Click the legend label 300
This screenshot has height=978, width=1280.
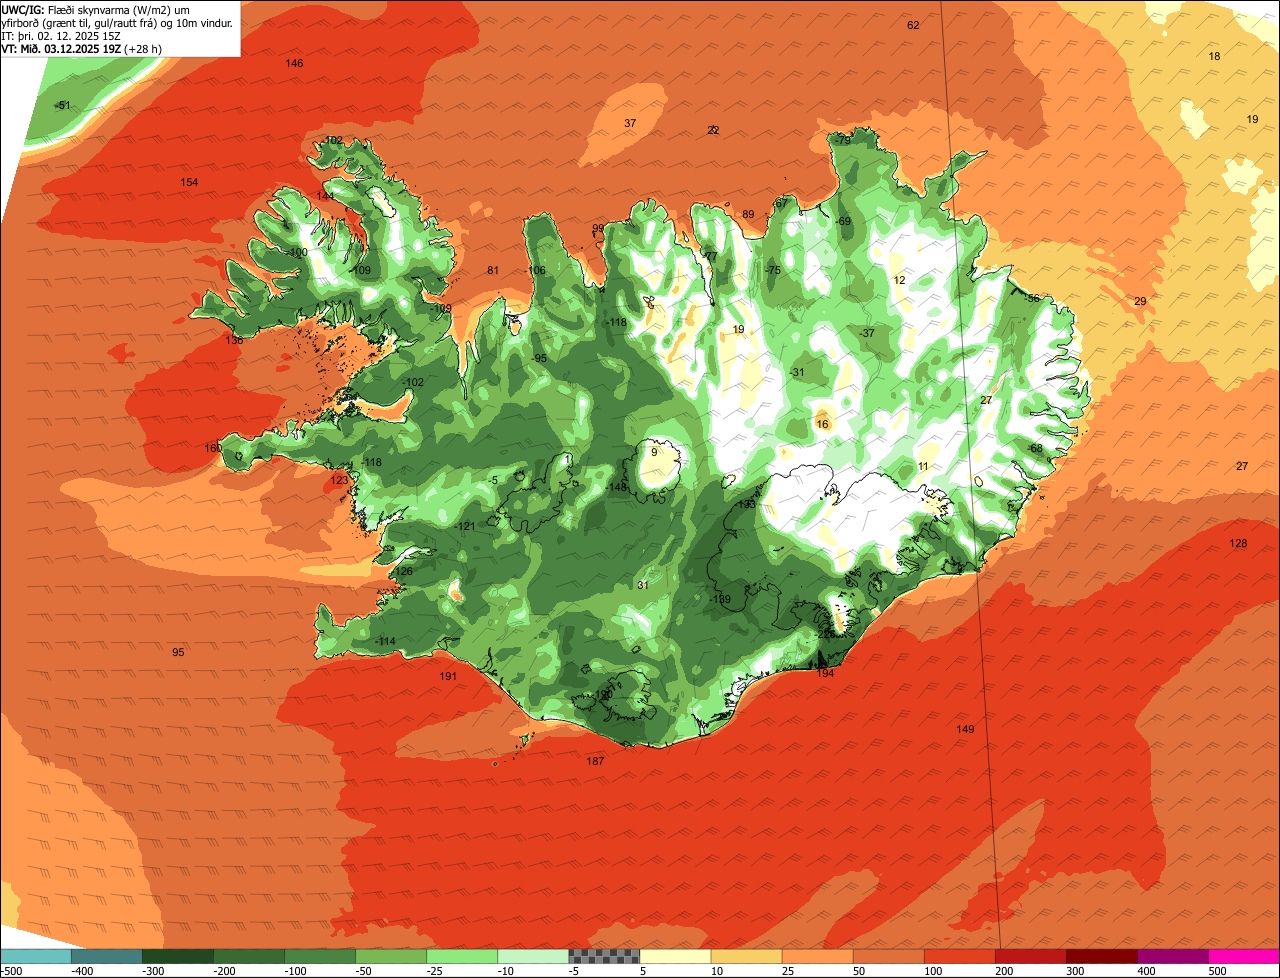(x=1075, y=971)
